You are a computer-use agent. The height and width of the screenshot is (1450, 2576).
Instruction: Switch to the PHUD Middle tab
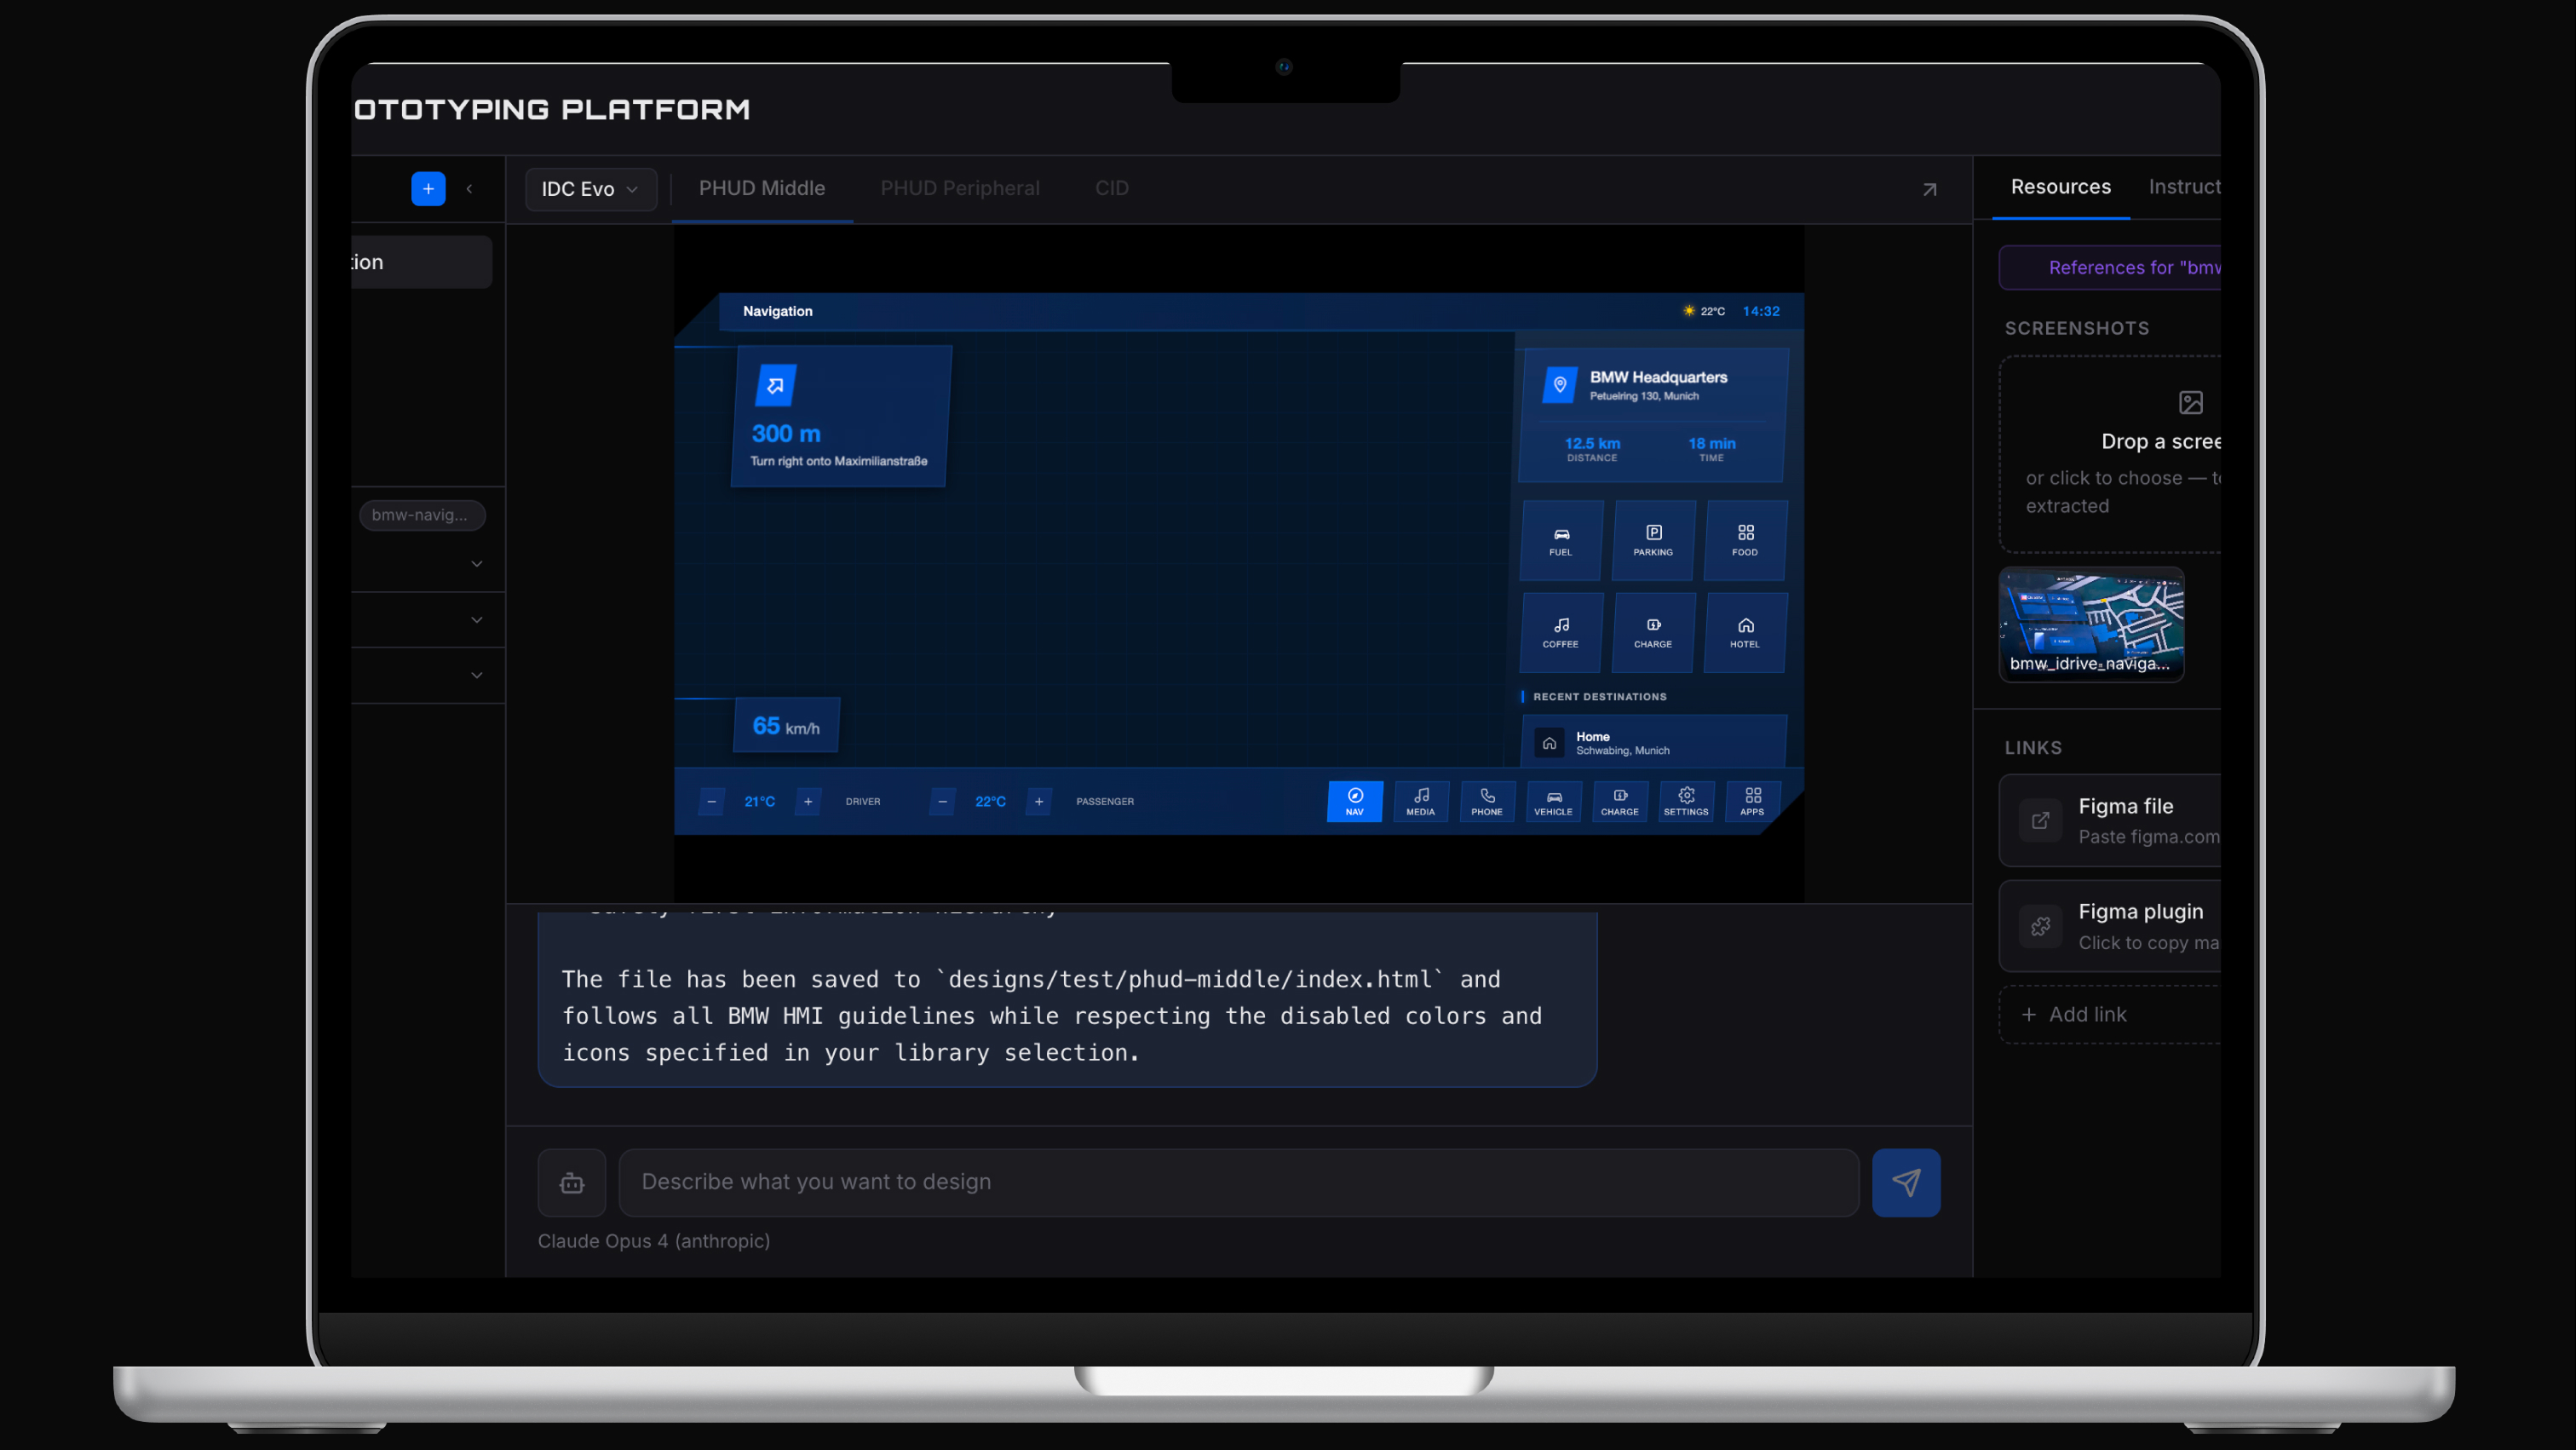[762, 188]
